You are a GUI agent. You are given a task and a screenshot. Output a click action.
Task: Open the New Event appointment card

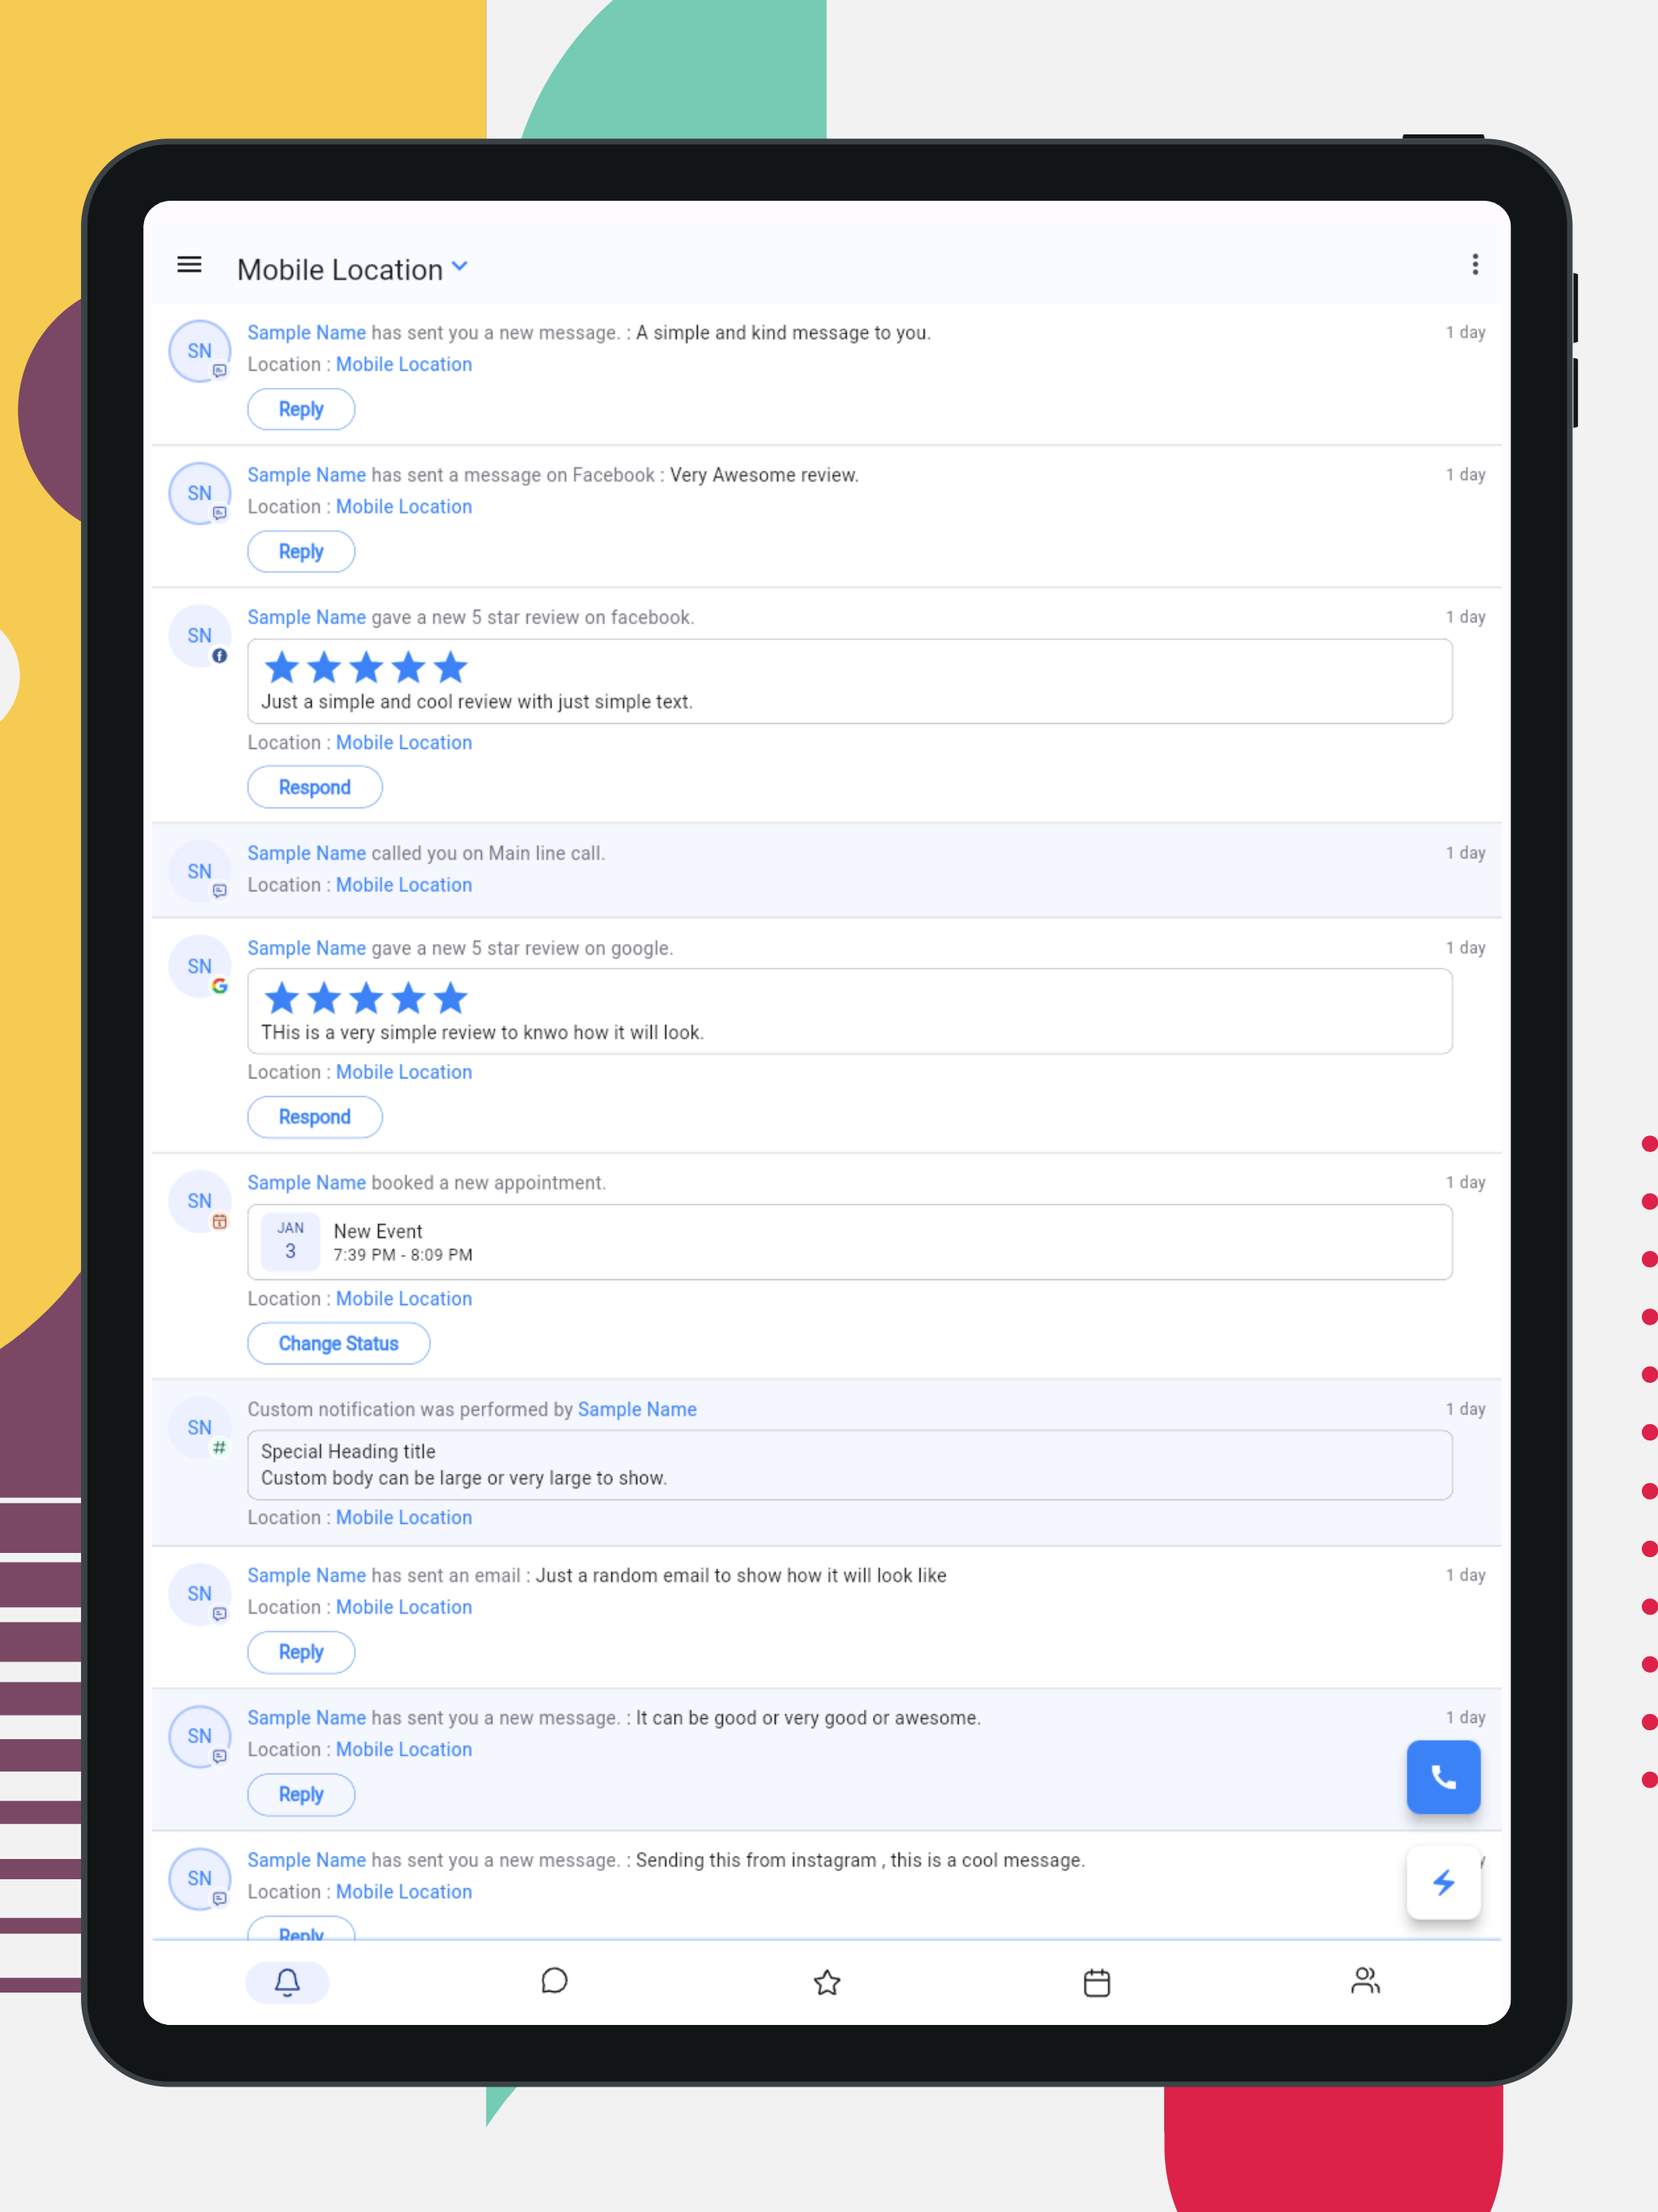[850, 1242]
